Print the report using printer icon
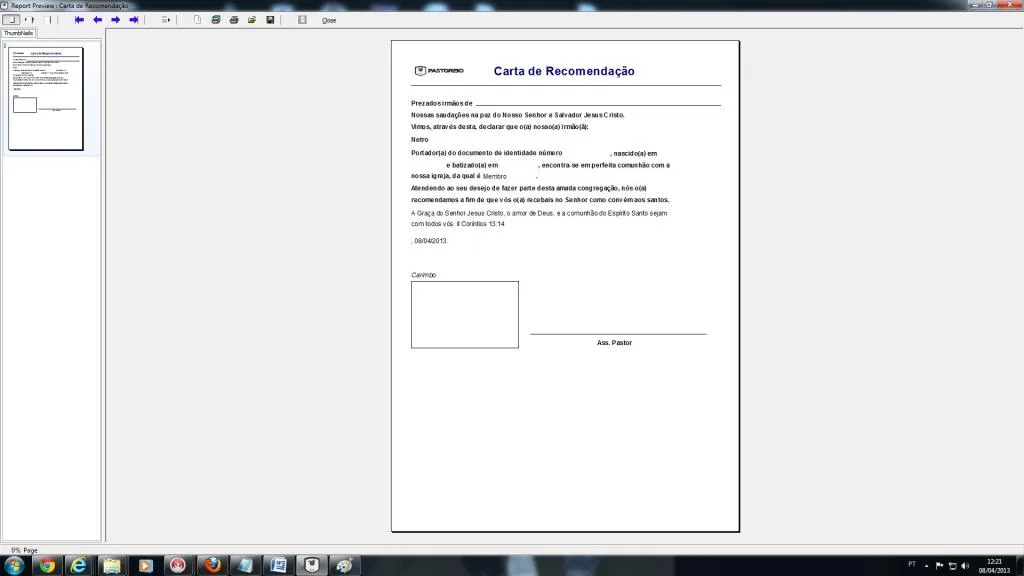This screenshot has height=576, width=1024. click(234, 20)
